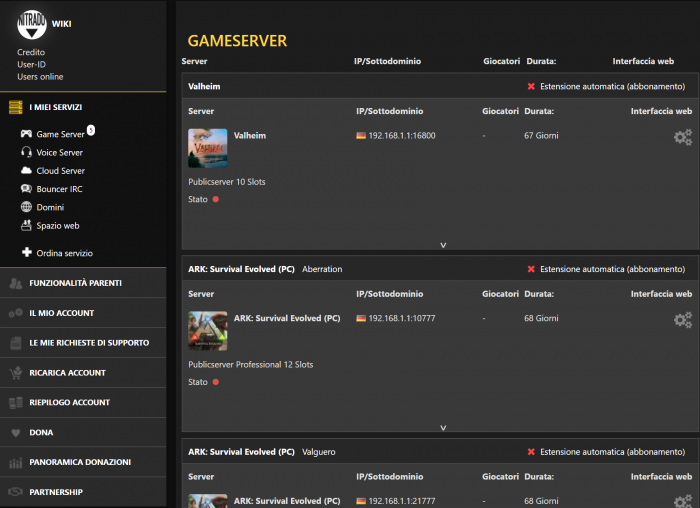Toggle Valguero automatic extension red X
700x508 pixels.
point(531,452)
